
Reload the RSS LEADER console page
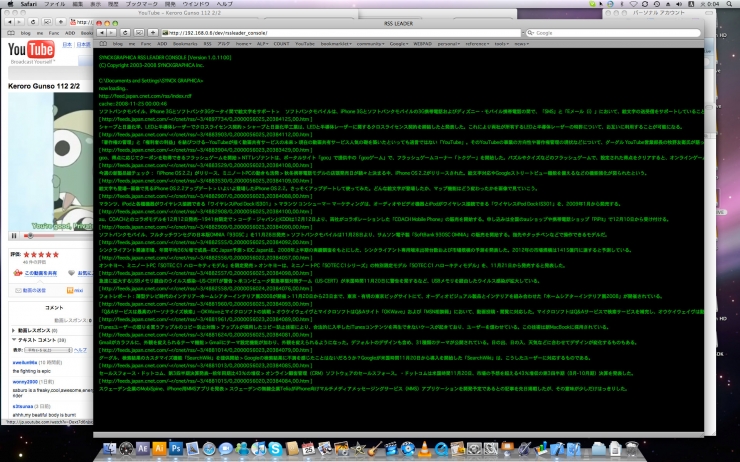point(125,33)
